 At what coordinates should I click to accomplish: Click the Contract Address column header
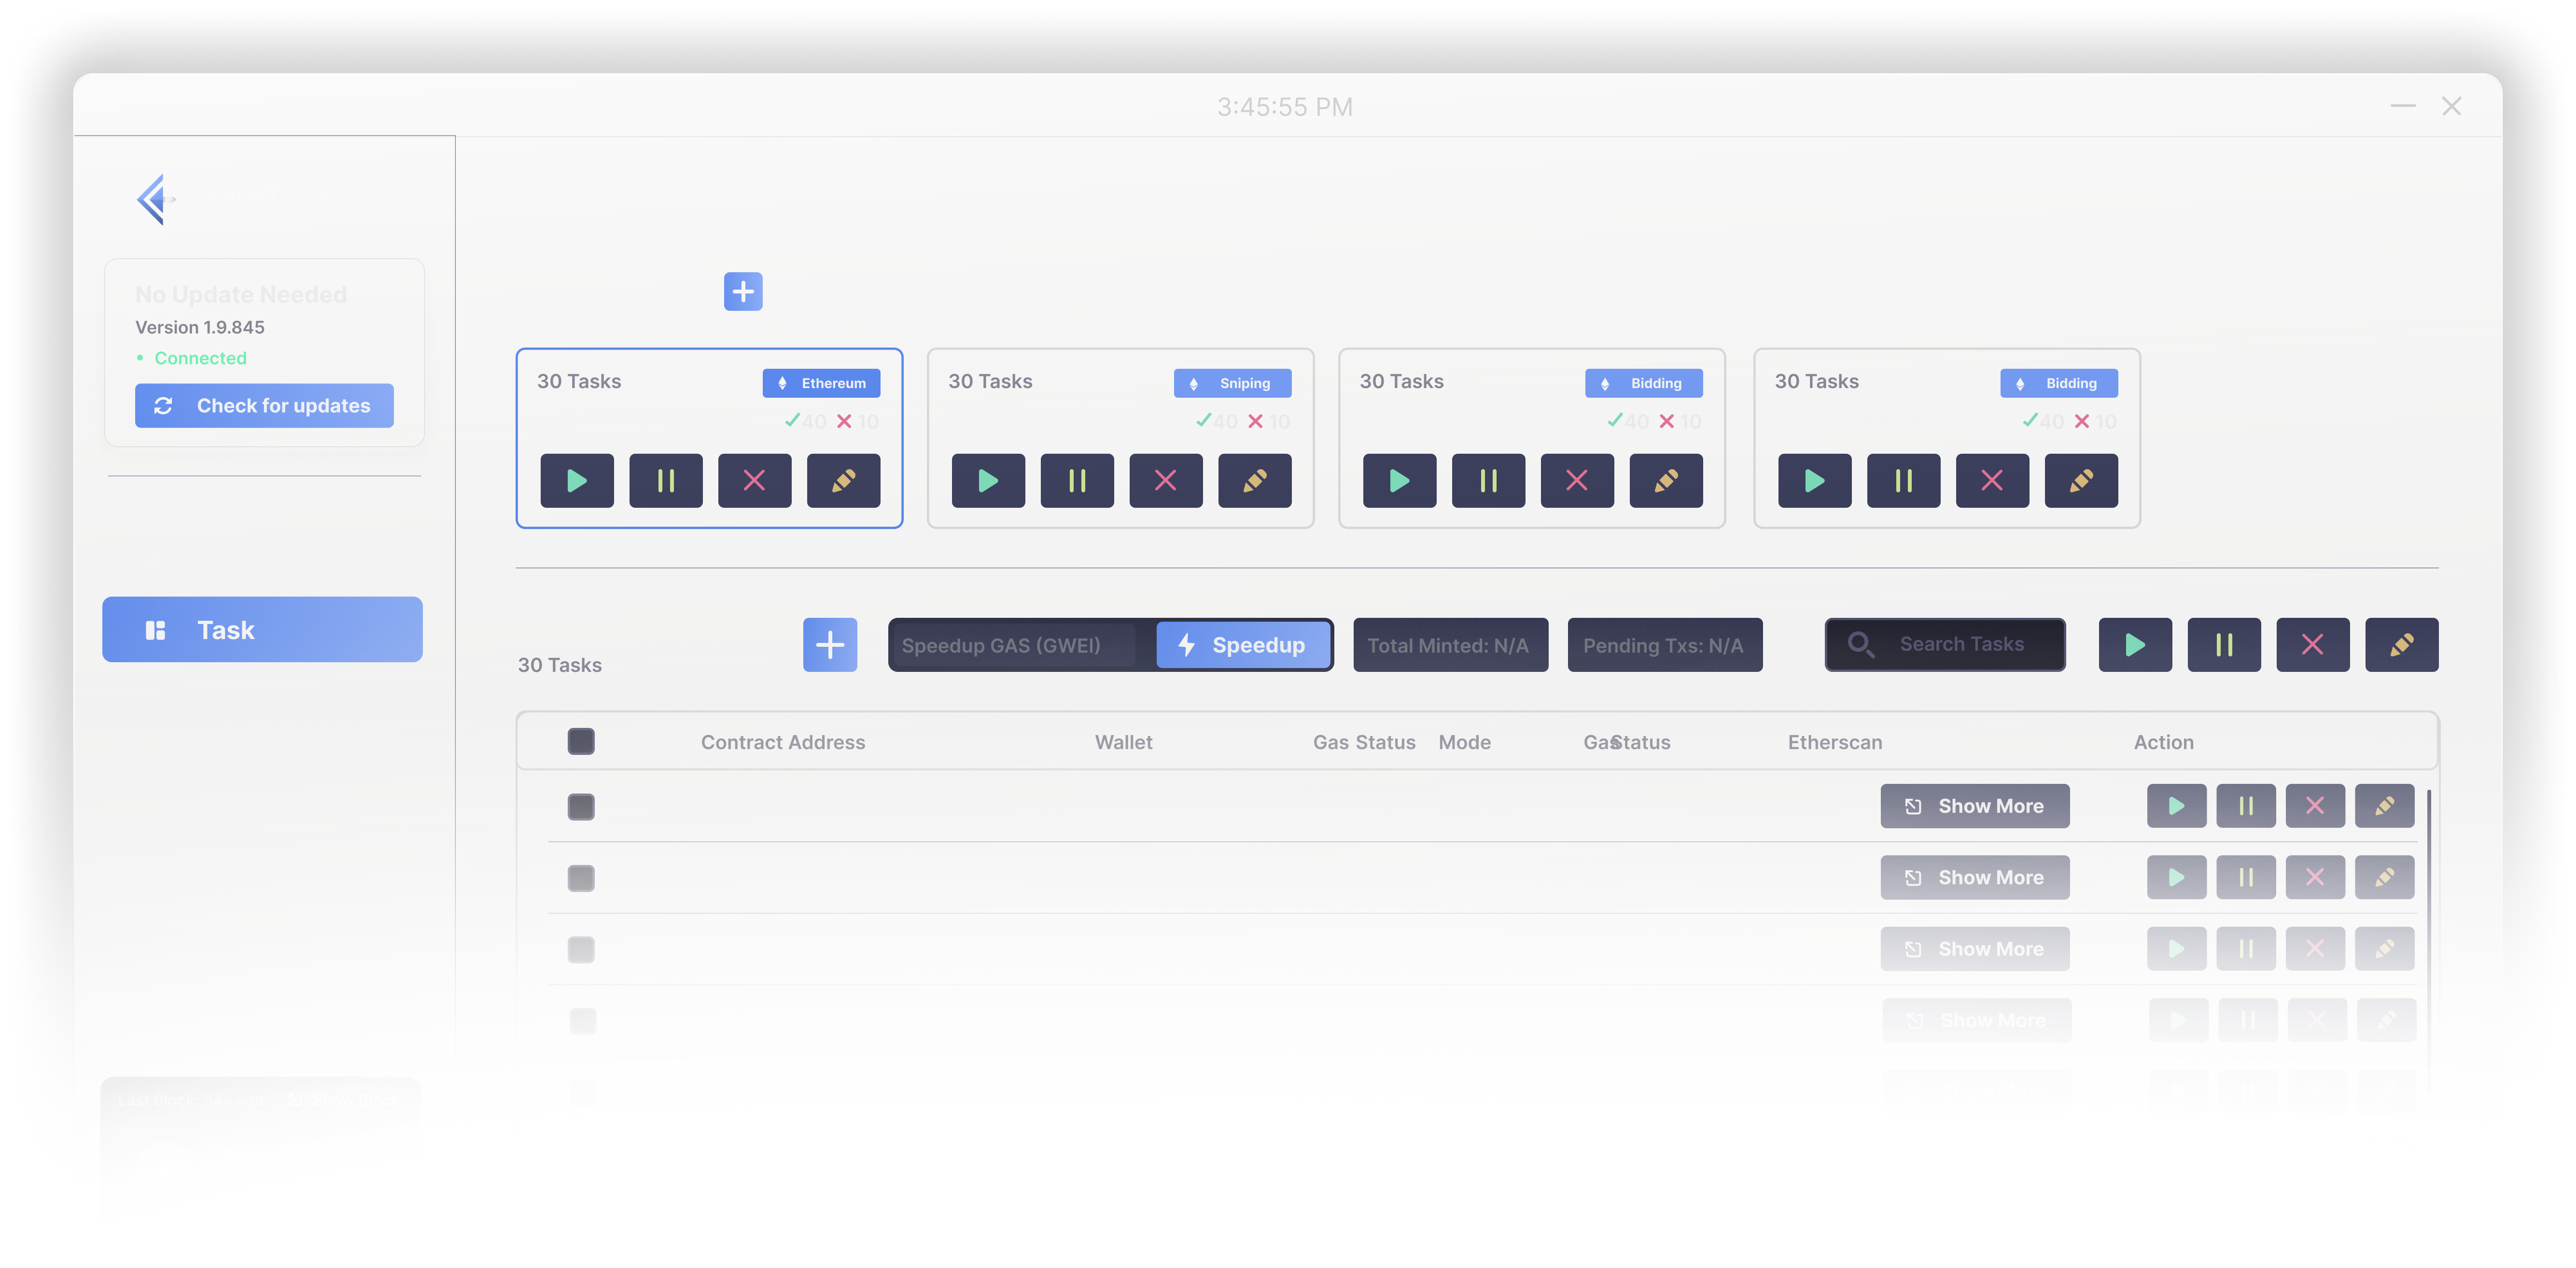(783, 742)
